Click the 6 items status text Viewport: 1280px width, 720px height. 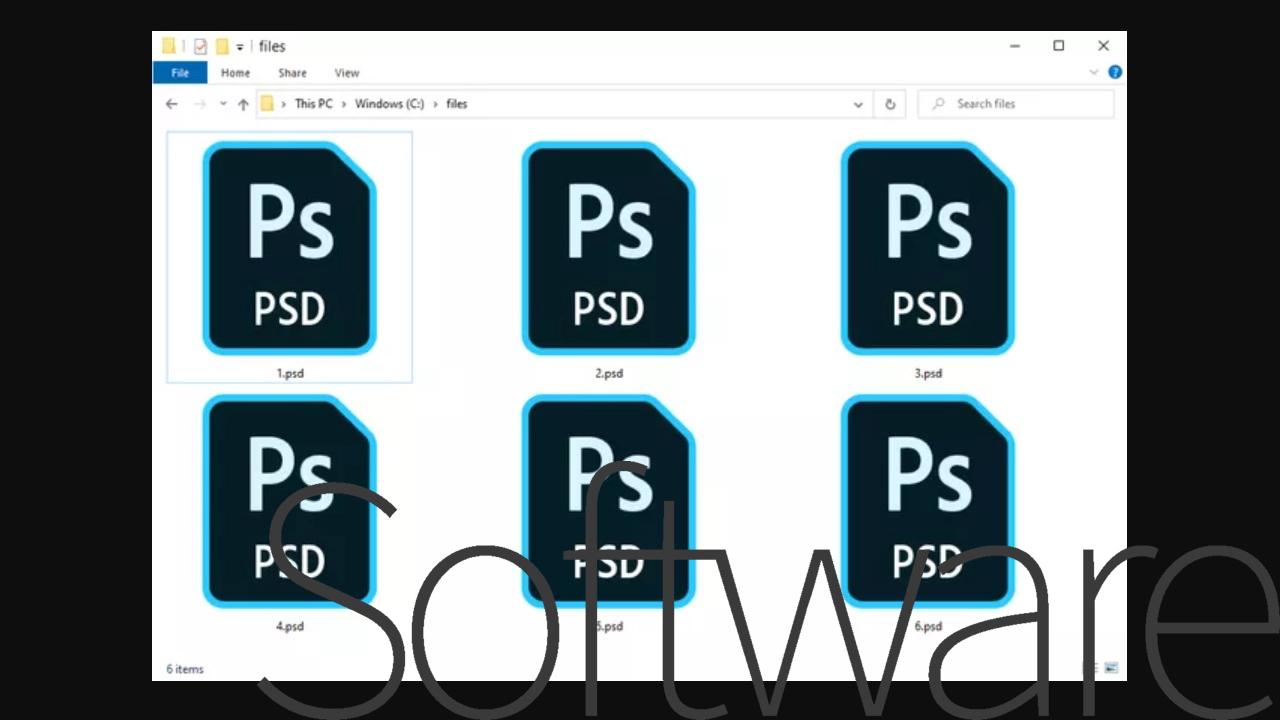[185, 669]
